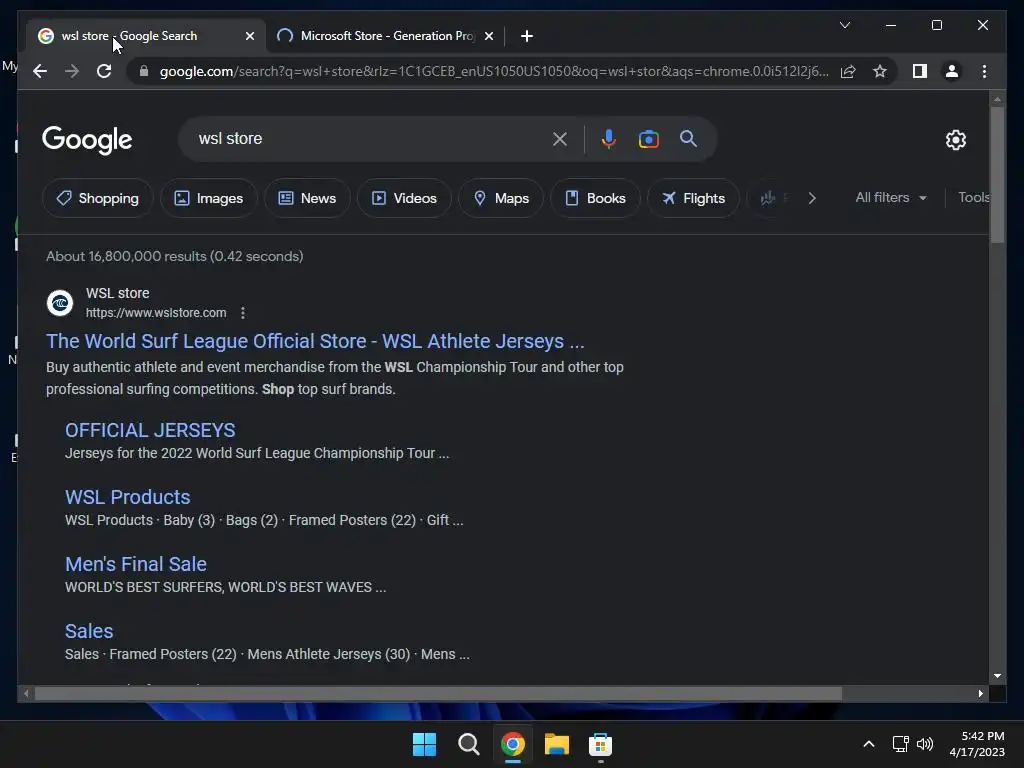Click the vertical scrollbar thumb
Image resolution: width=1024 pixels, height=768 pixels.
click(997, 174)
